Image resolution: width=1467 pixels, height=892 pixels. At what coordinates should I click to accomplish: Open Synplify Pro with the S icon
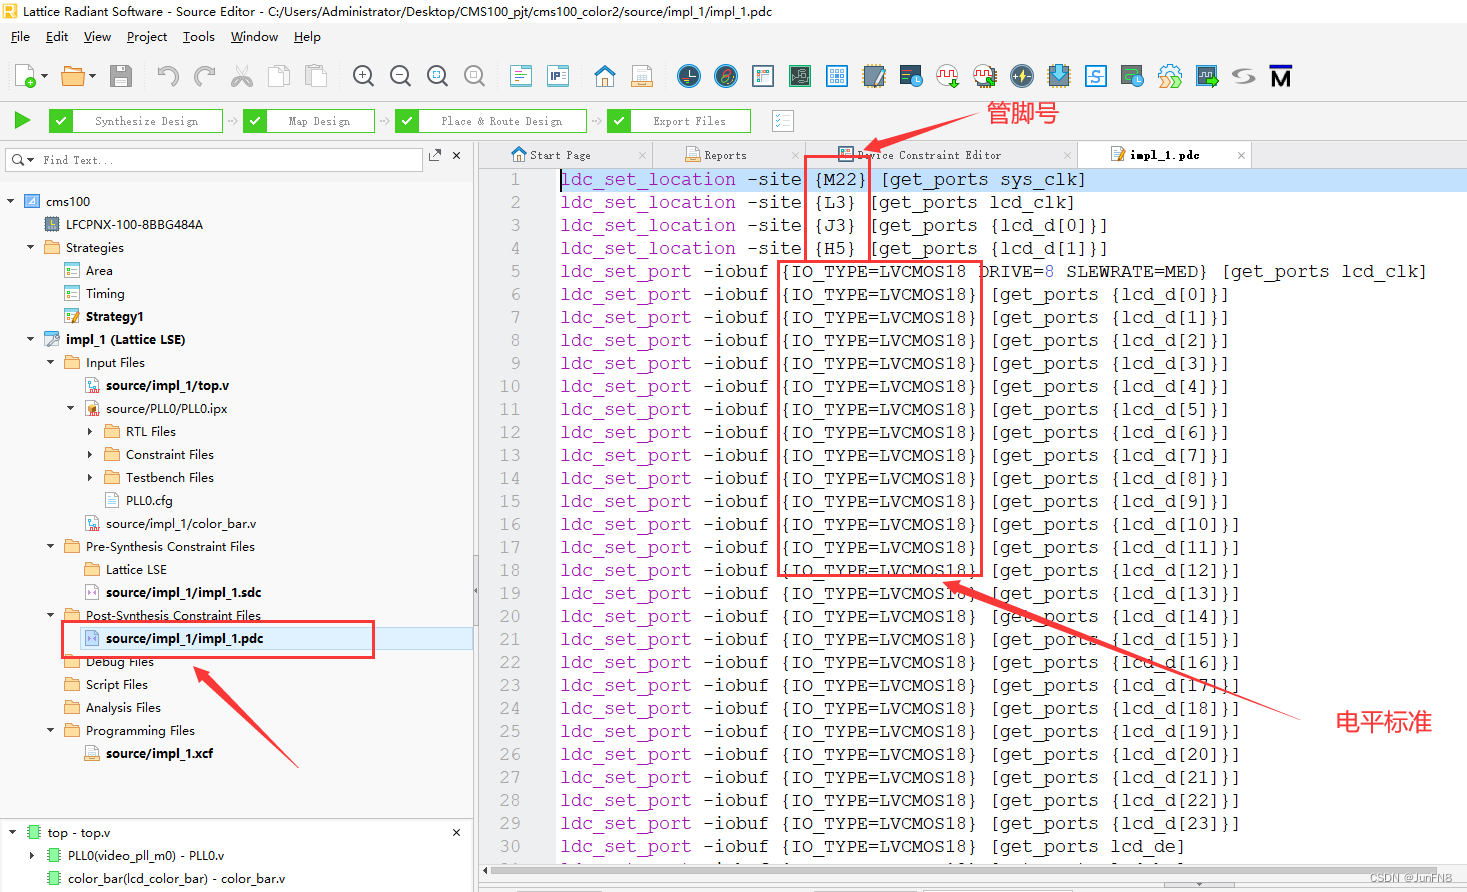1095,75
